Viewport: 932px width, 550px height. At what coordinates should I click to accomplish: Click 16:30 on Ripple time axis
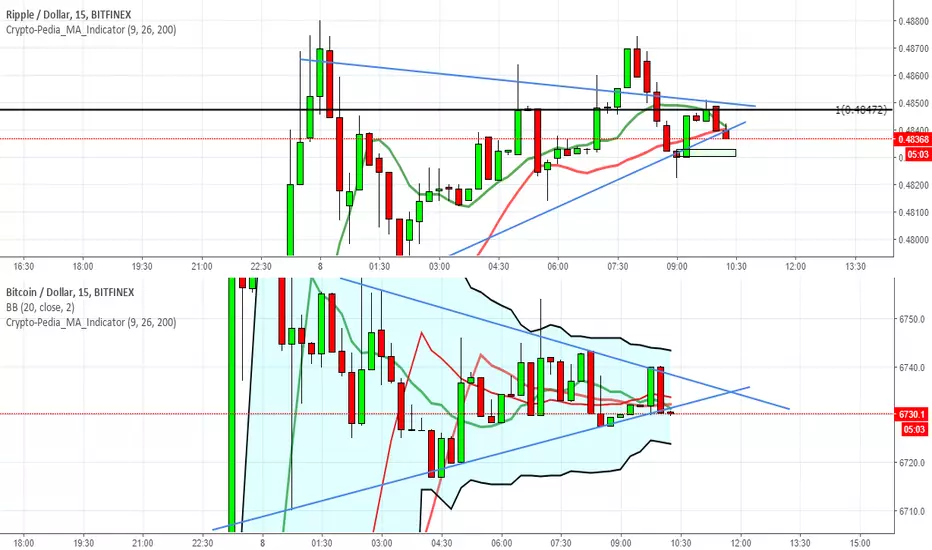point(24,267)
